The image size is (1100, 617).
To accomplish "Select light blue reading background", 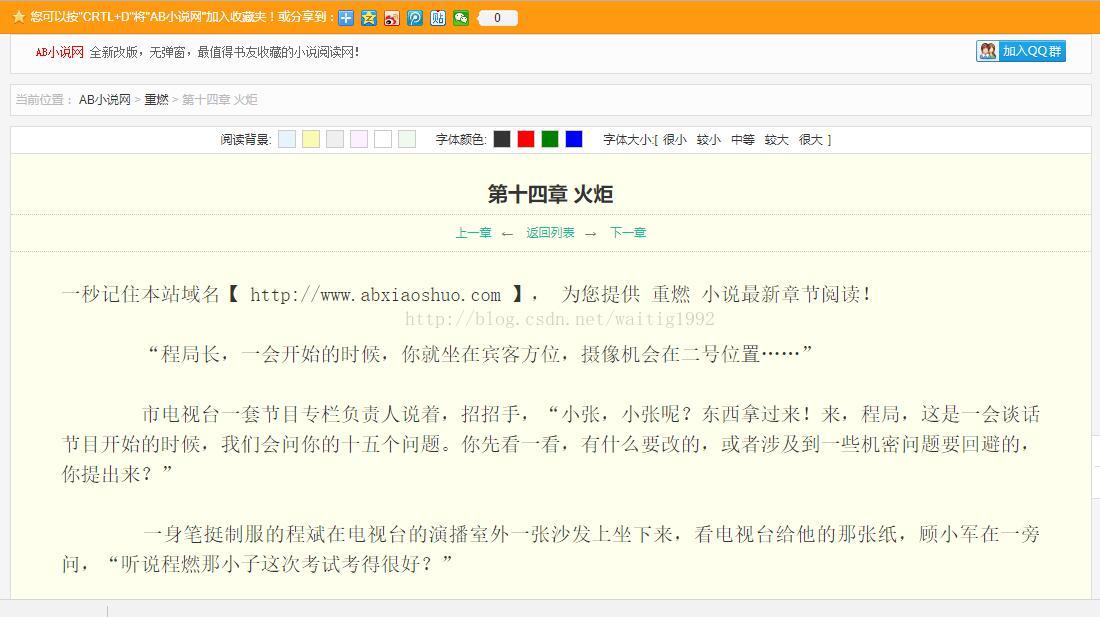I will pyautogui.click(x=287, y=139).
